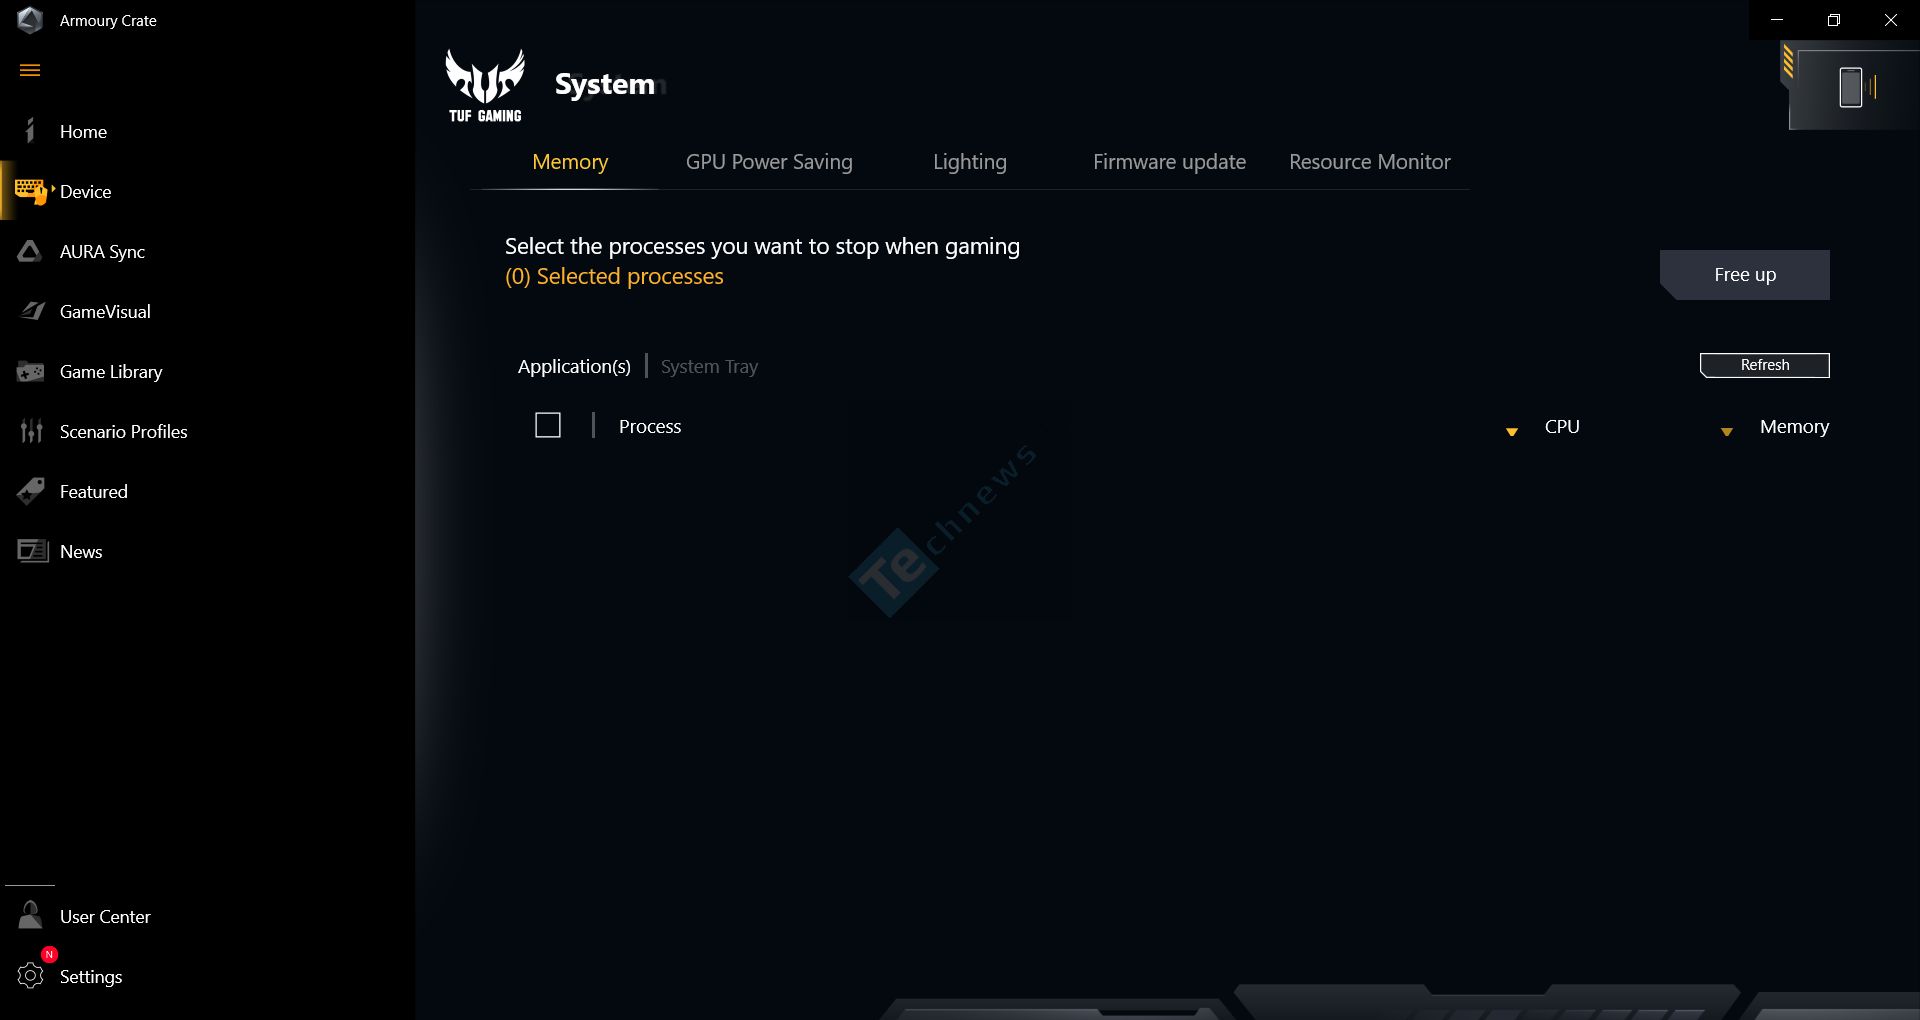The width and height of the screenshot is (1920, 1020).
Task: Switch to the Lighting tab
Action: pos(970,162)
